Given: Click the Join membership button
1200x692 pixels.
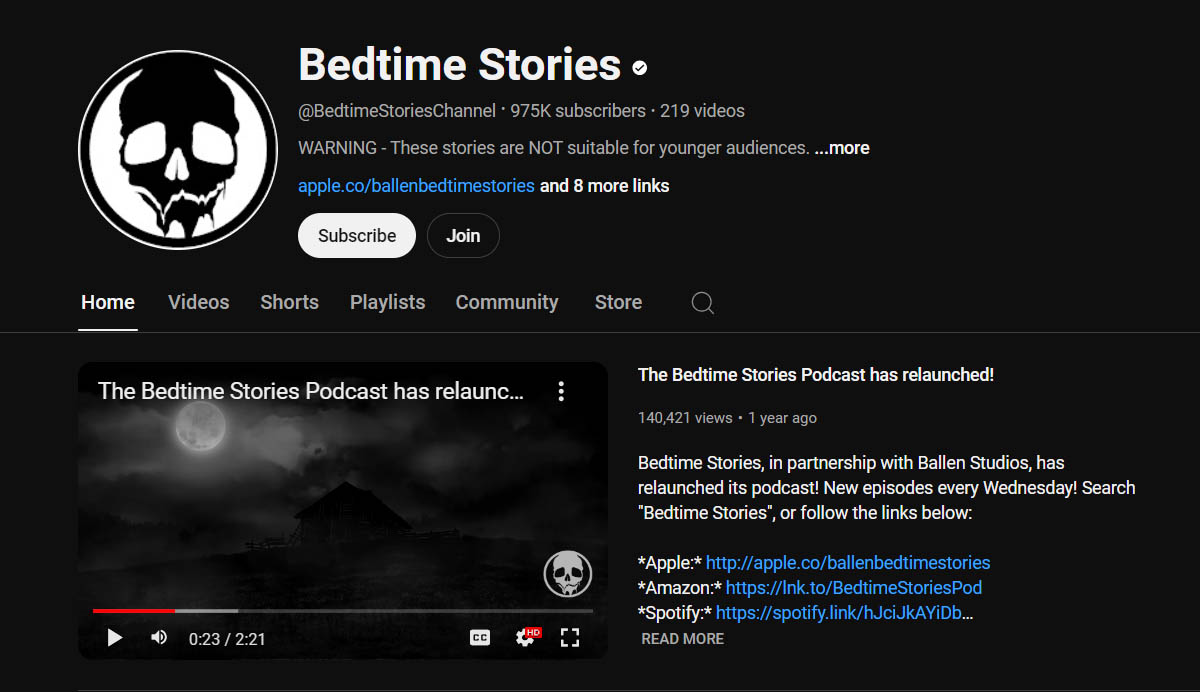Looking at the screenshot, I should pyautogui.click(x=463, y=236).
